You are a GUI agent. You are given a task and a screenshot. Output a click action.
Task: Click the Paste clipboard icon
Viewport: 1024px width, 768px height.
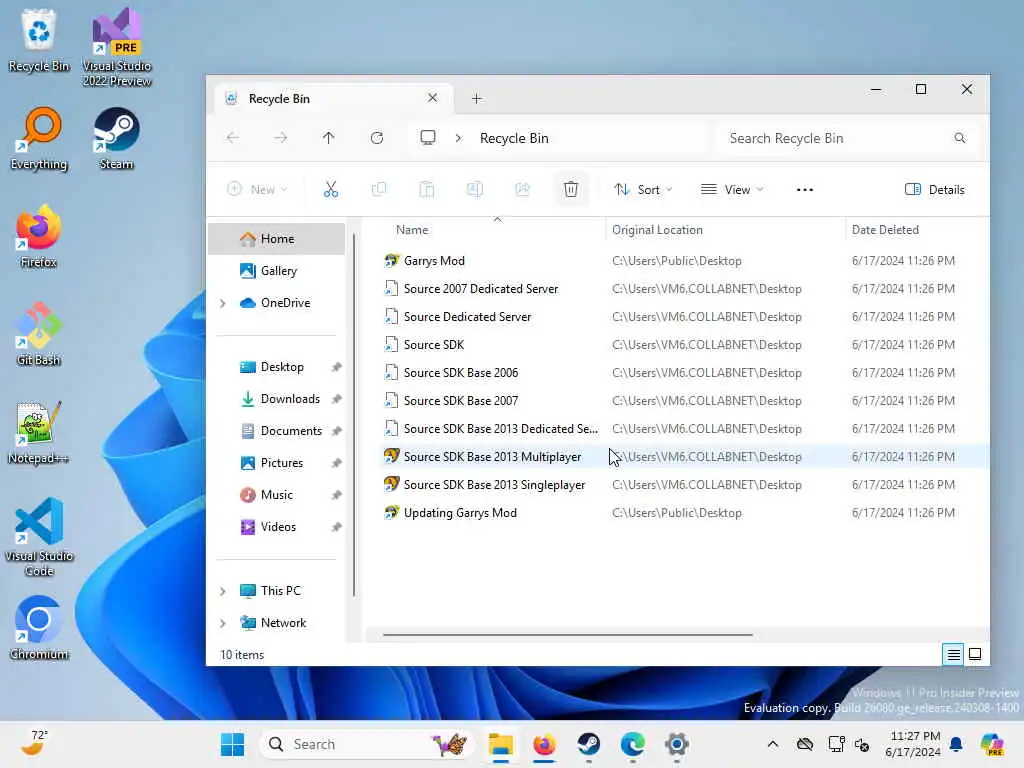426,189
